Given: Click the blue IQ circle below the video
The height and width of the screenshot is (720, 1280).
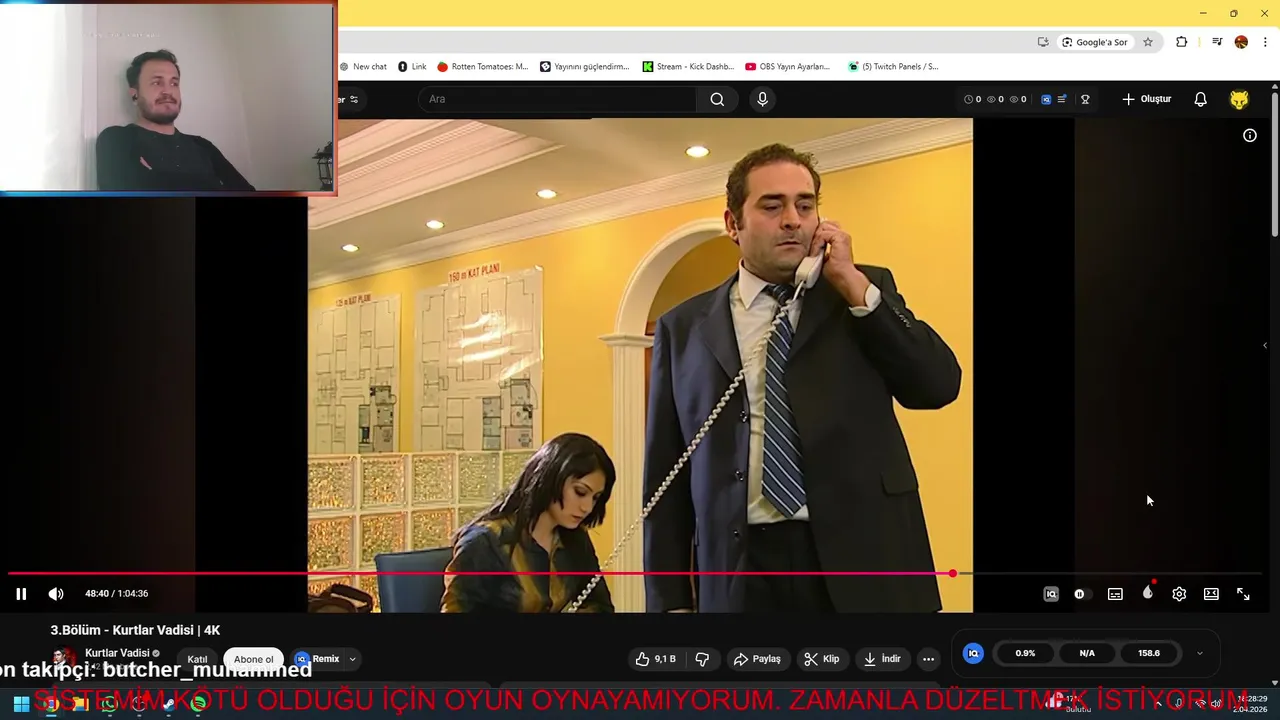Looking at the screenshot, I should pyautogui.click(x=973, y=653).
